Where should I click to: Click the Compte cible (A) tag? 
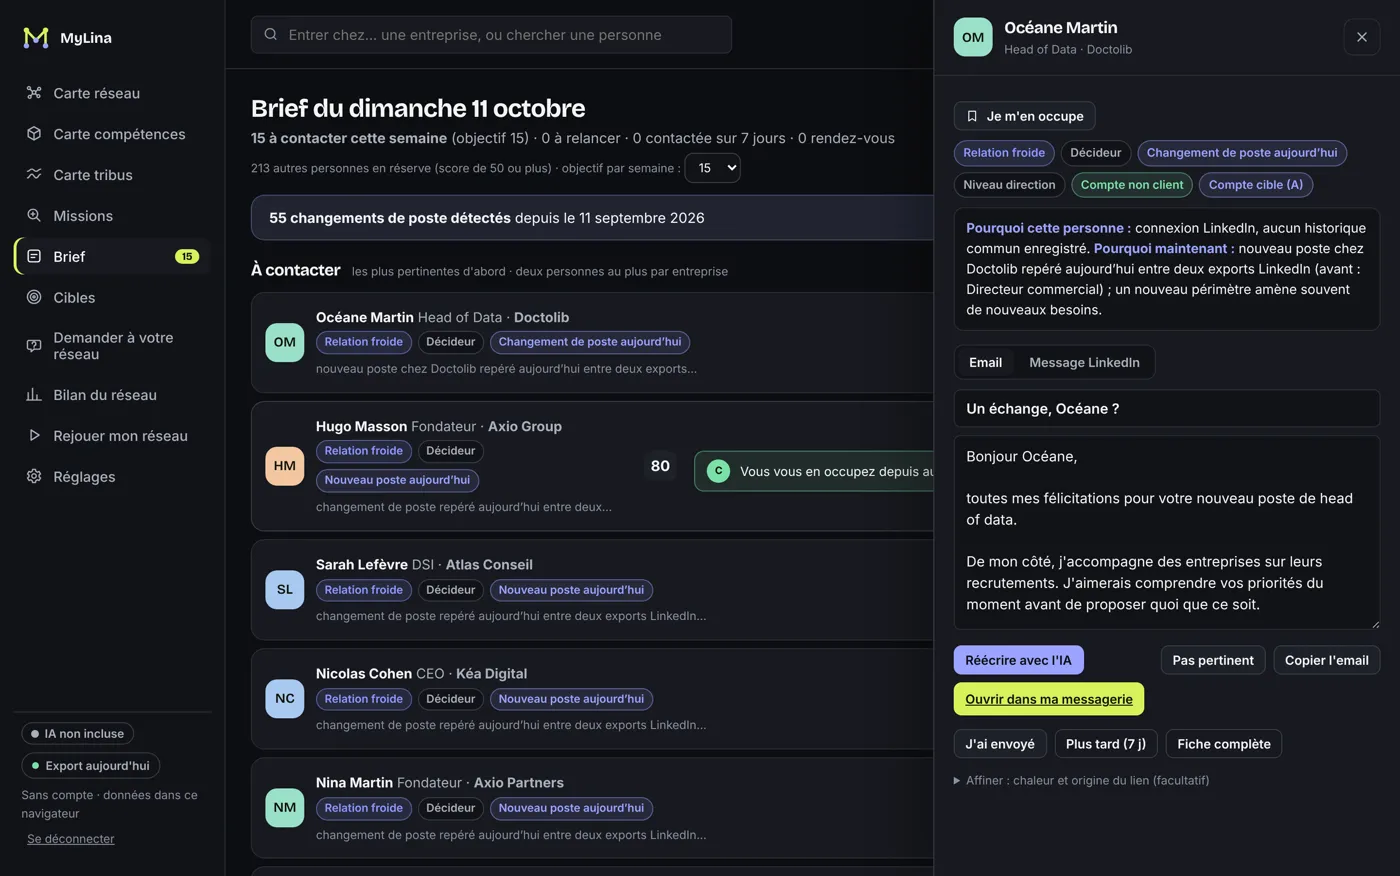1256,185
